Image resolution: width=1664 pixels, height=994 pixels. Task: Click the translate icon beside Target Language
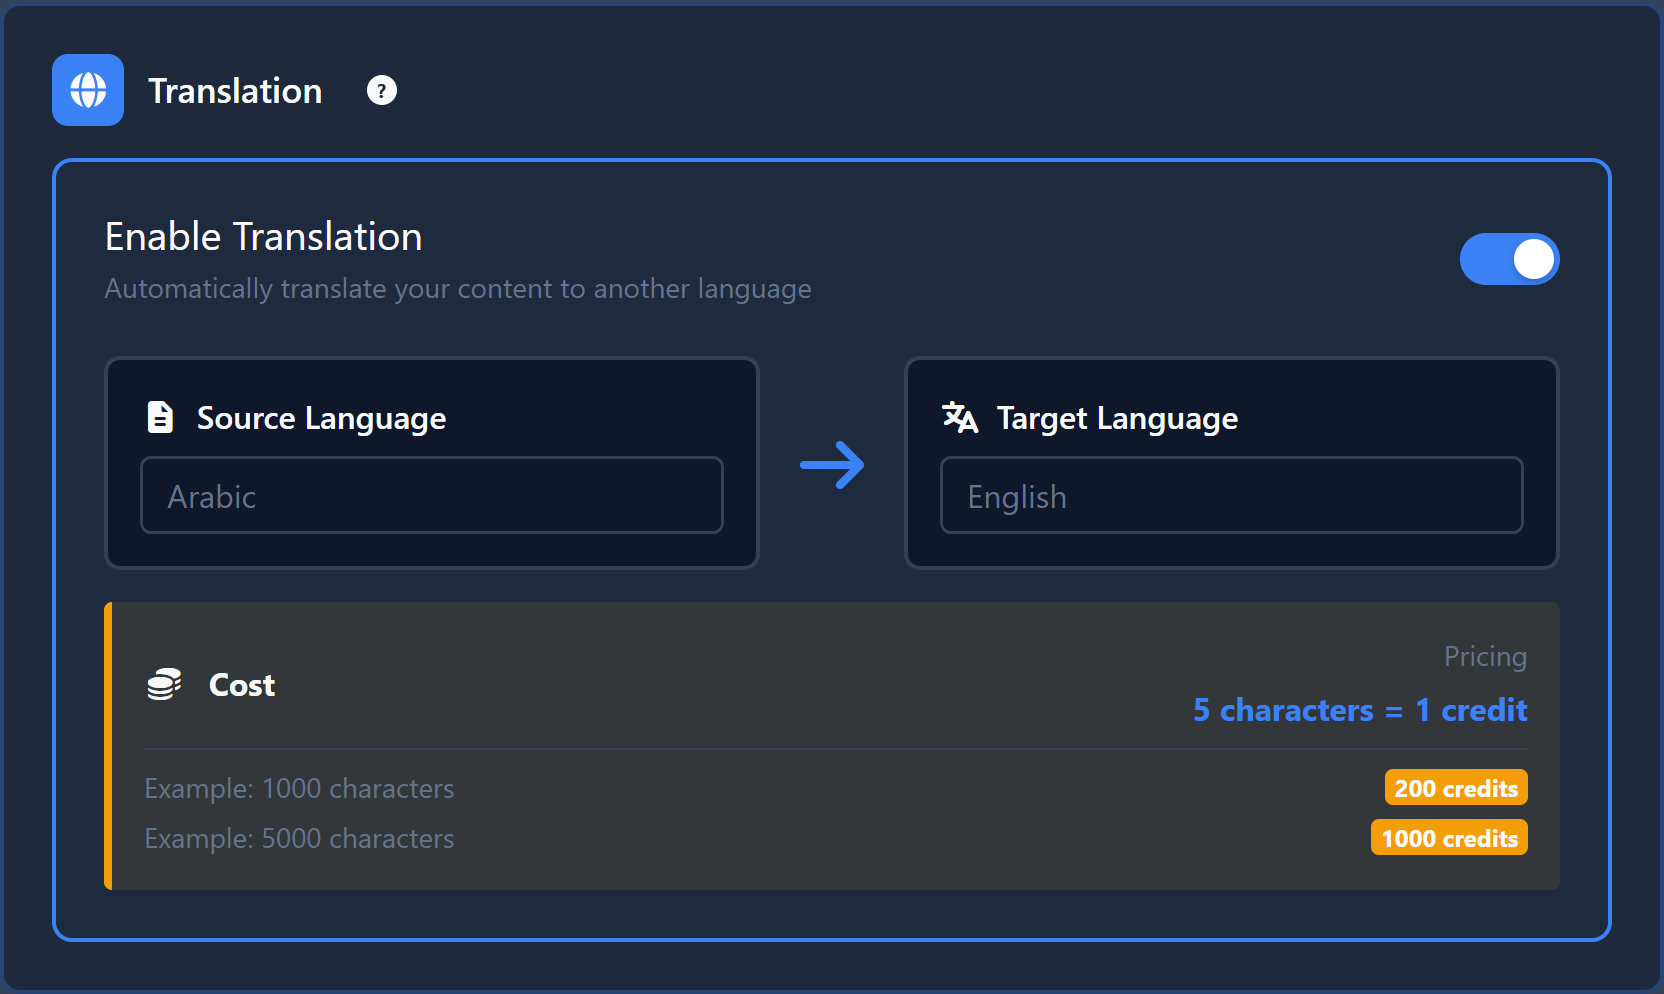pos(960,417)
